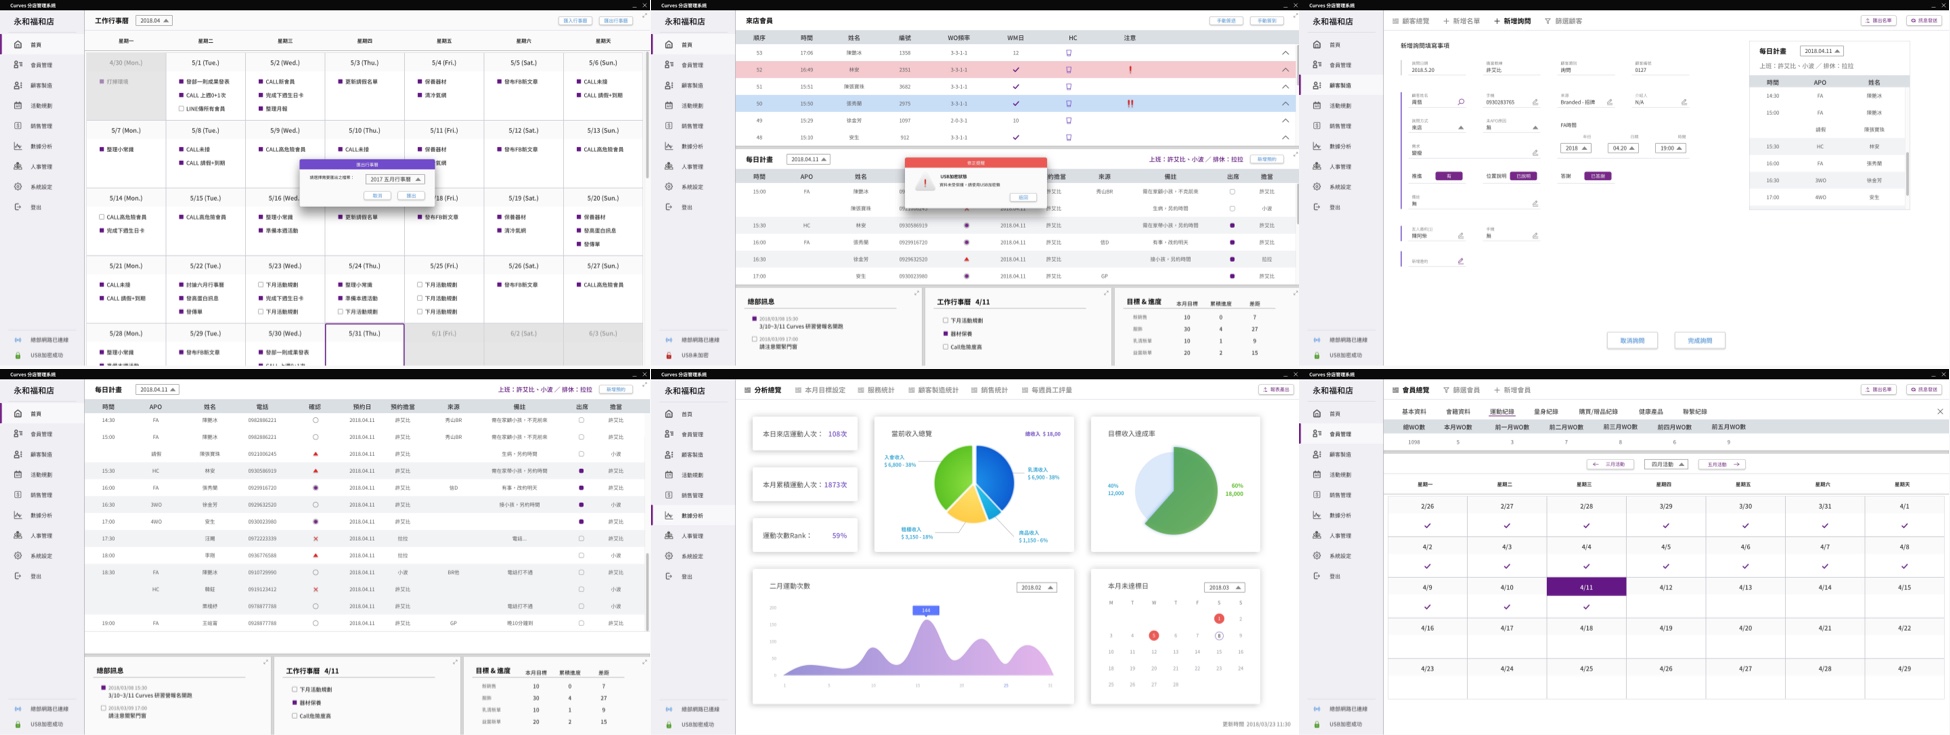Viewport: 1950px width, 735px height.
Task: Check the LINE傳所有會員 checkbox on 5/1
Action: [x=181, y=109]
